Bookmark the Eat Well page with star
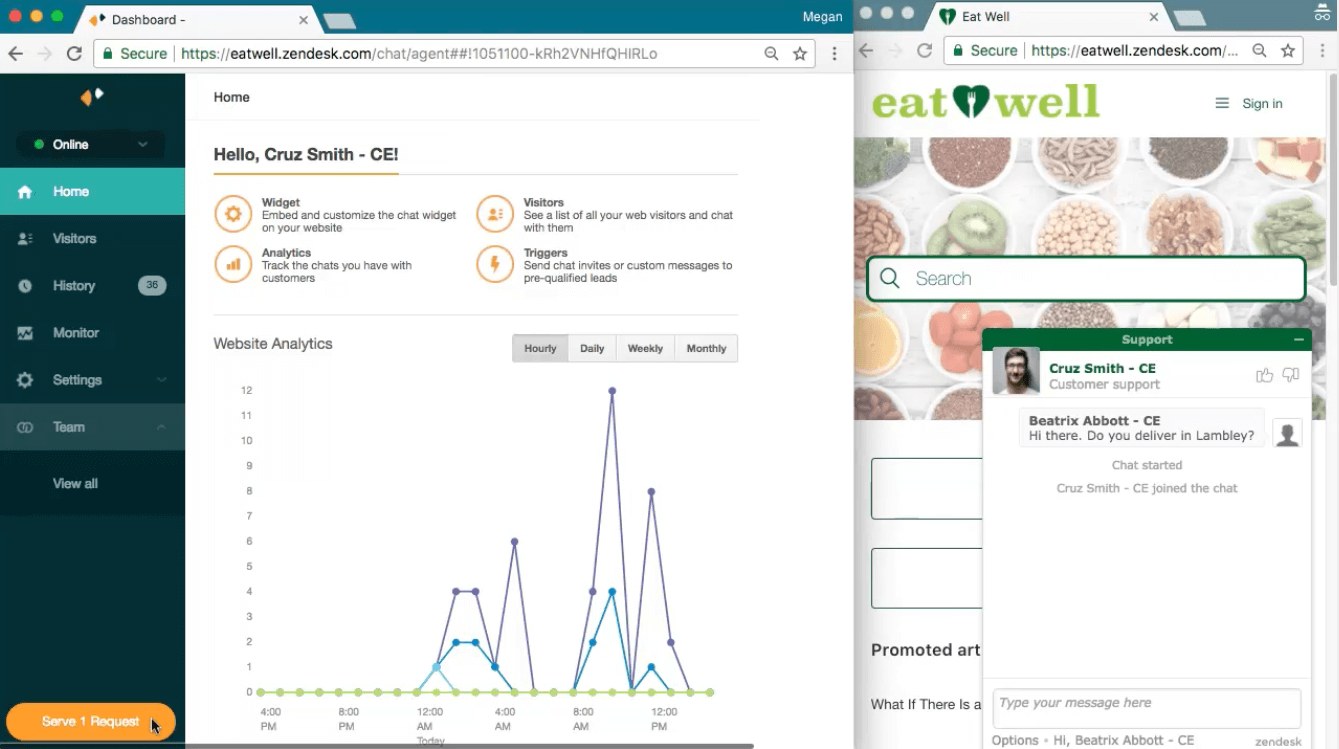Screen dimensions: 1339x749 [1288, 50]
